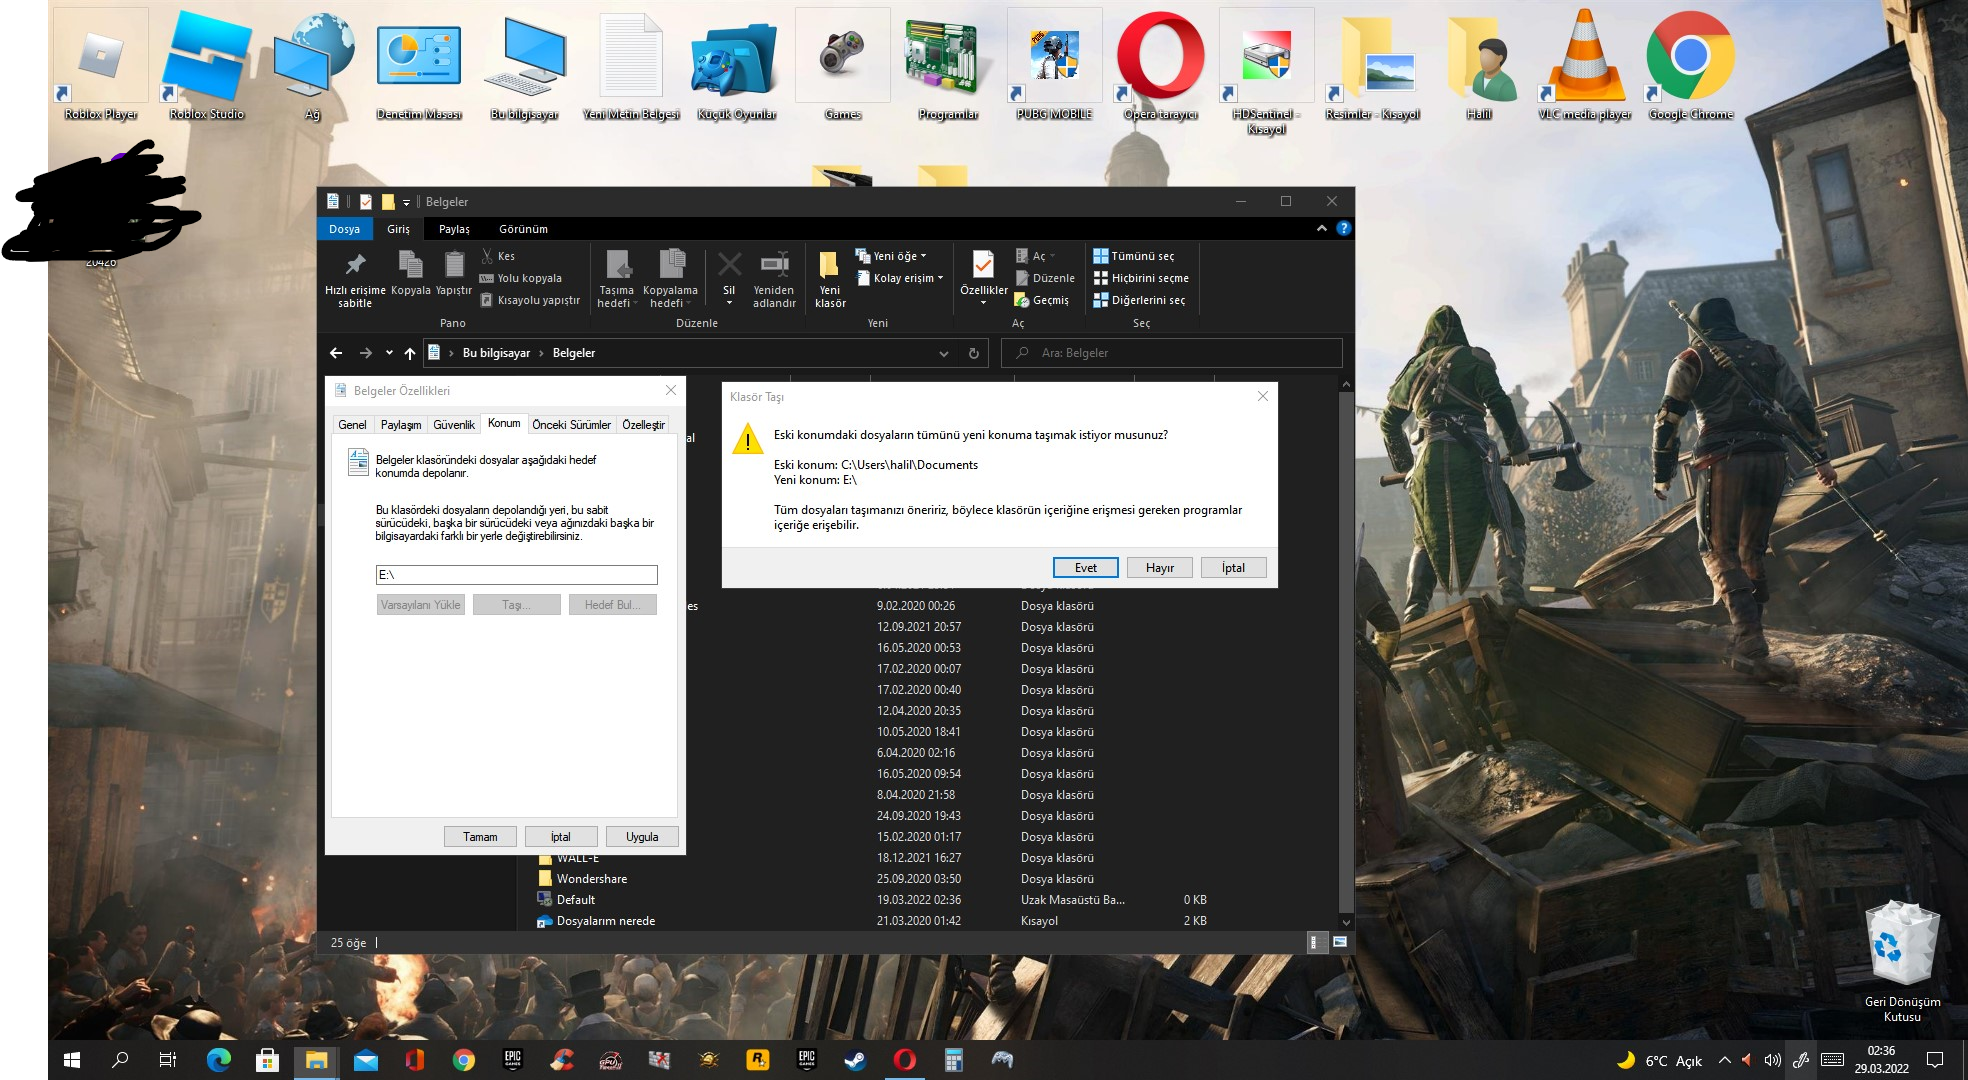Switch to the Giriş ribbon tab
1968x1080 pixels.
[398, 229]
